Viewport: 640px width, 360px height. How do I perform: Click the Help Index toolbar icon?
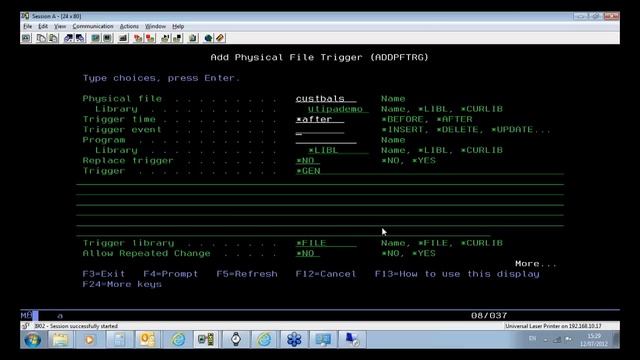pos(220,38)
